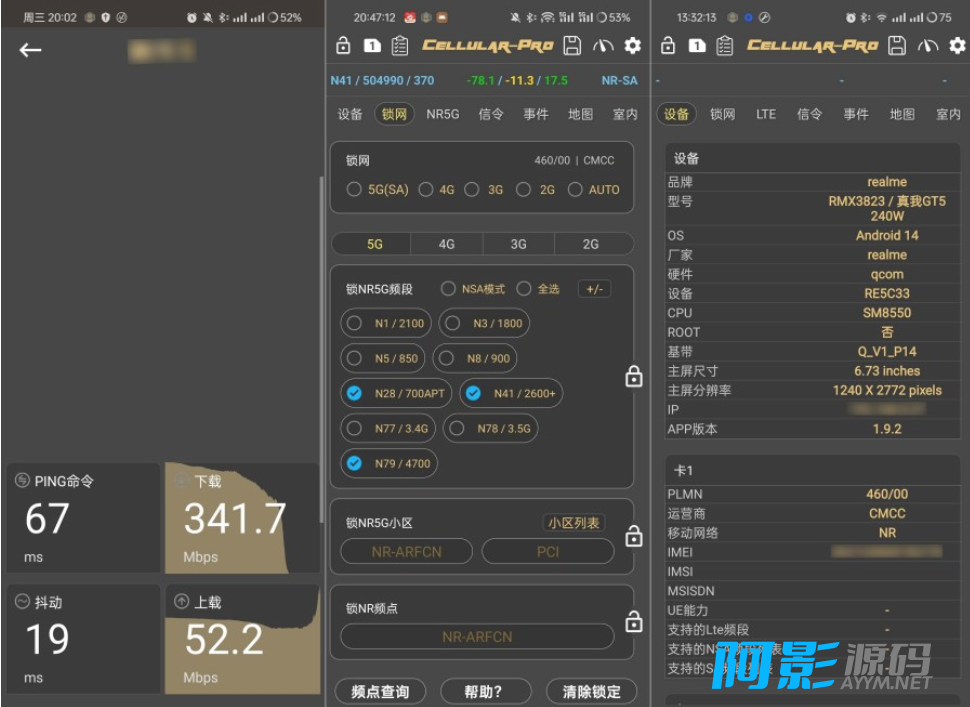Tap the lock icon in lock-network screen toolbar
Screen dimensions: 970x707
tap(343, 45)
